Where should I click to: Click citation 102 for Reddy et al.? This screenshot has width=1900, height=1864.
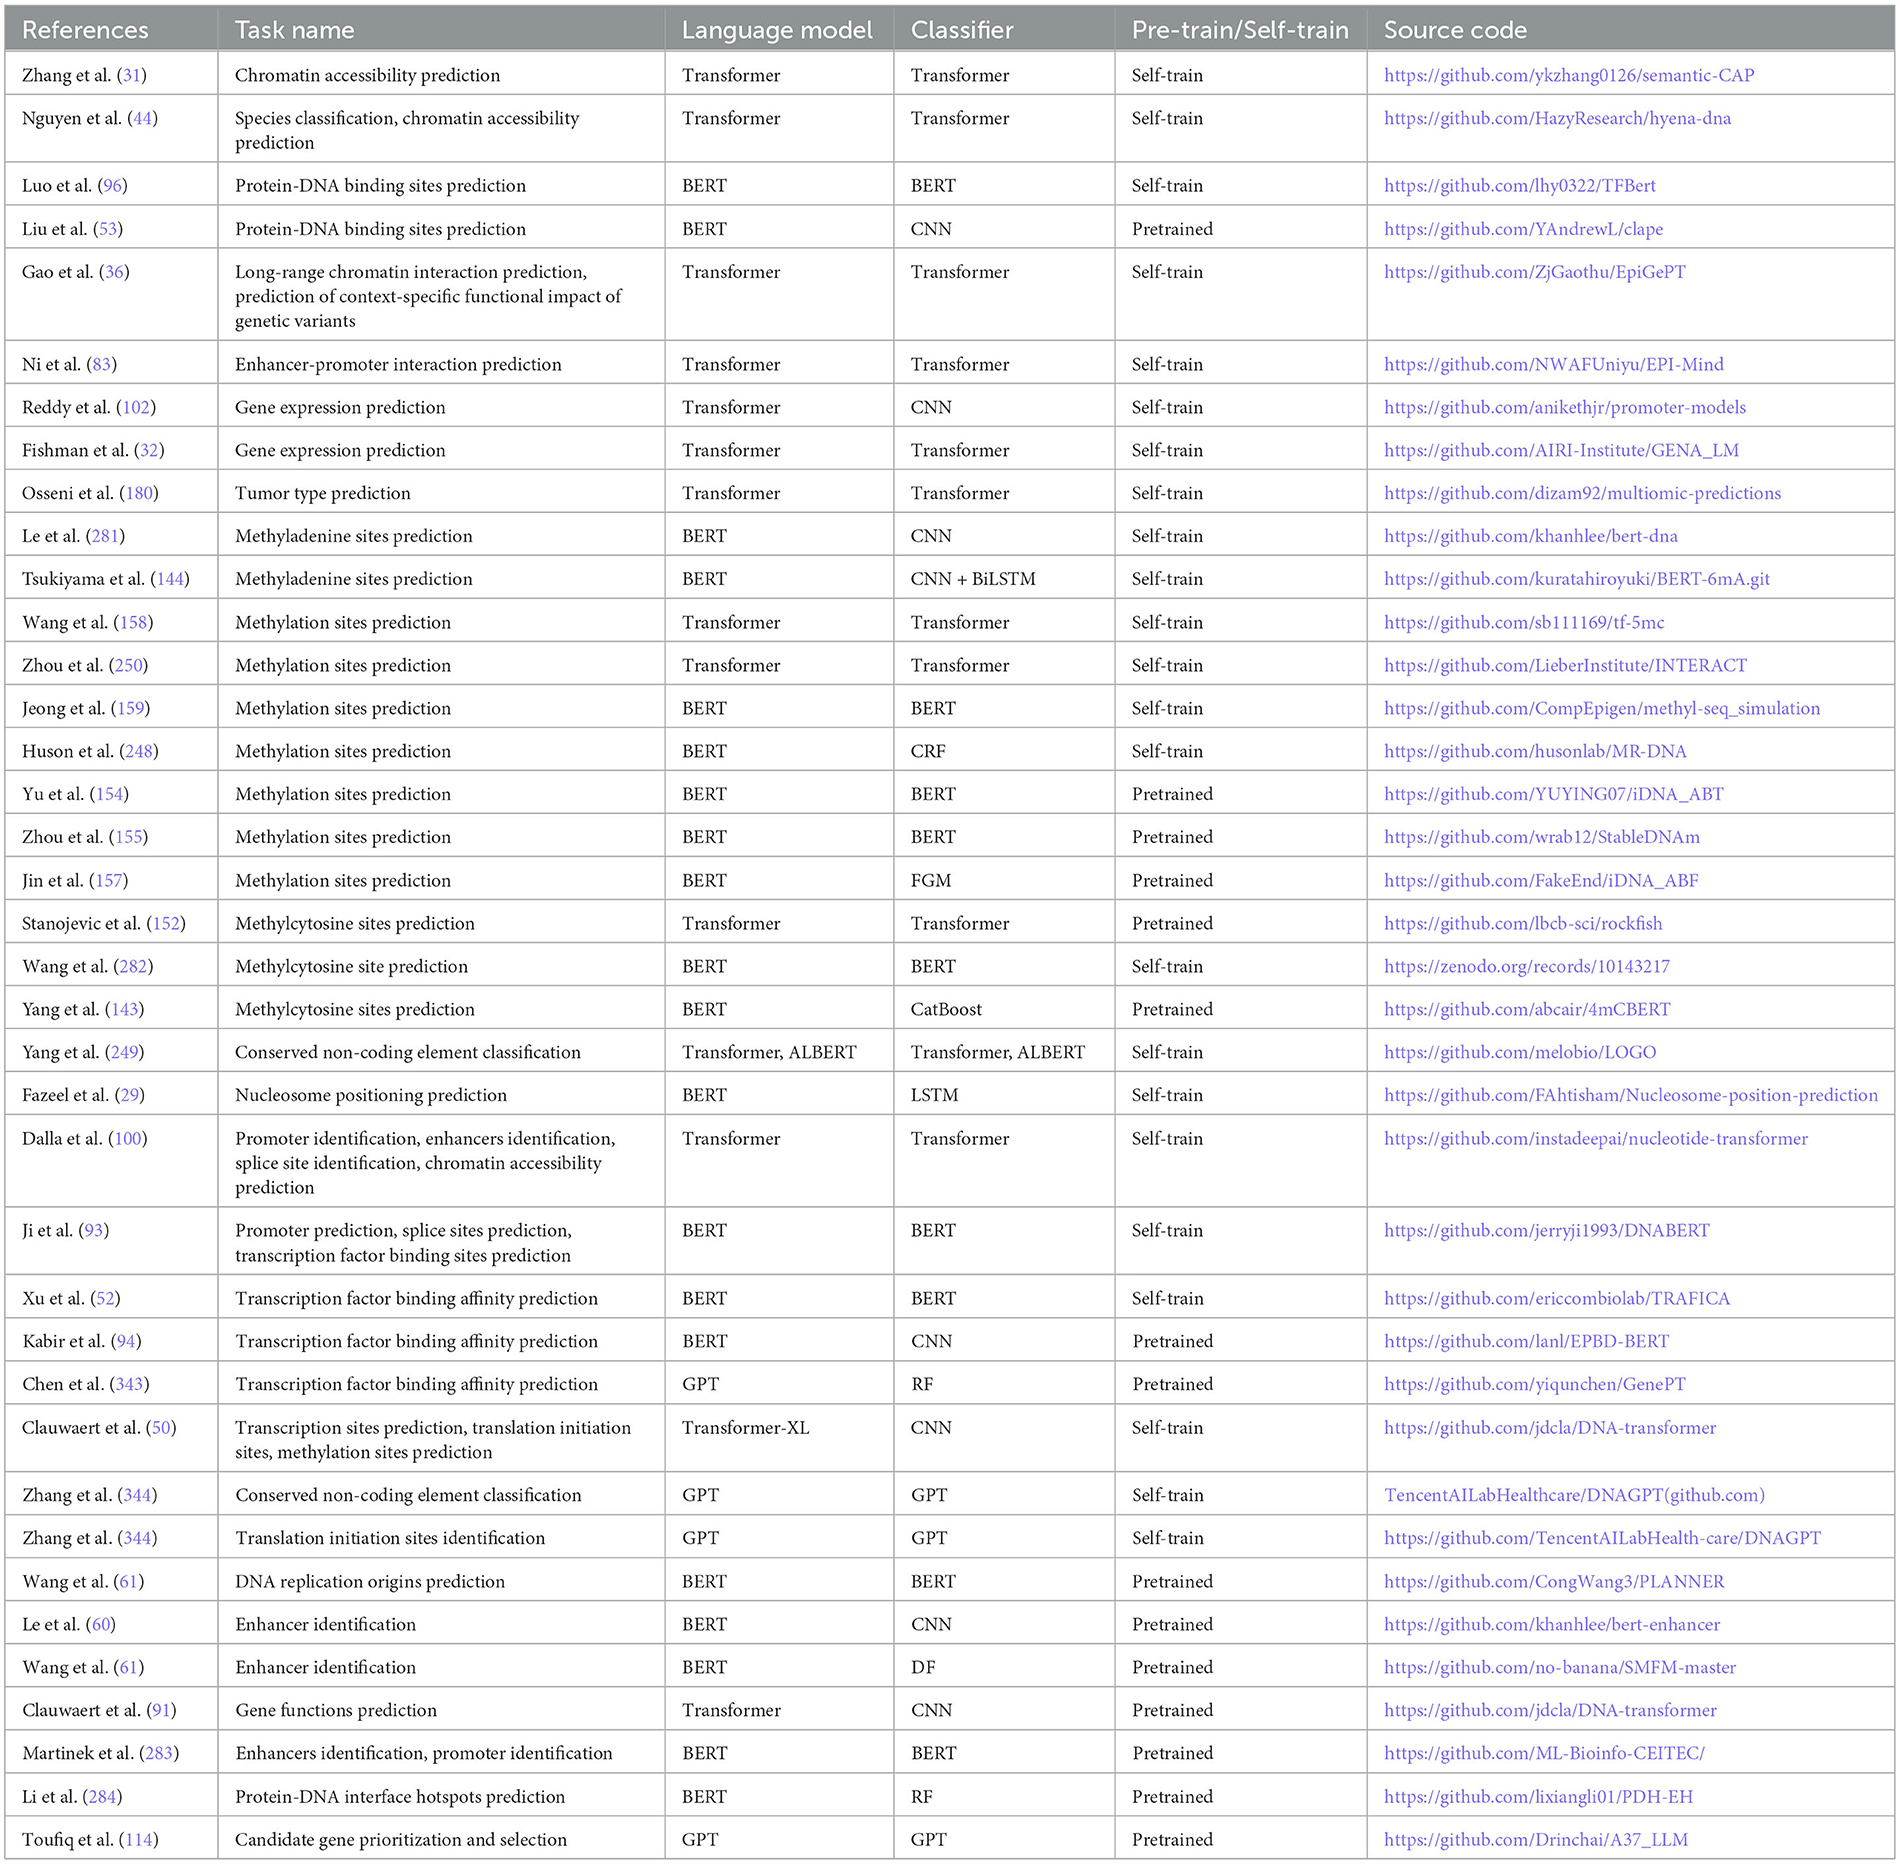(x=136, y=407)
